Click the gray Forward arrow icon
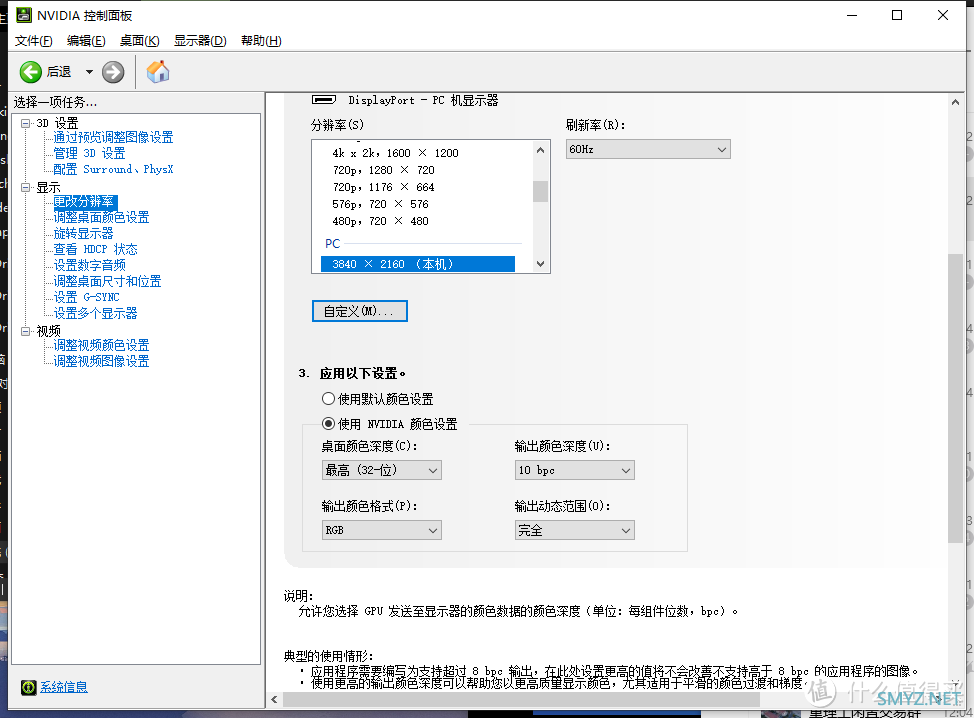This screenshot has width=974, height=718. (113, 72)
